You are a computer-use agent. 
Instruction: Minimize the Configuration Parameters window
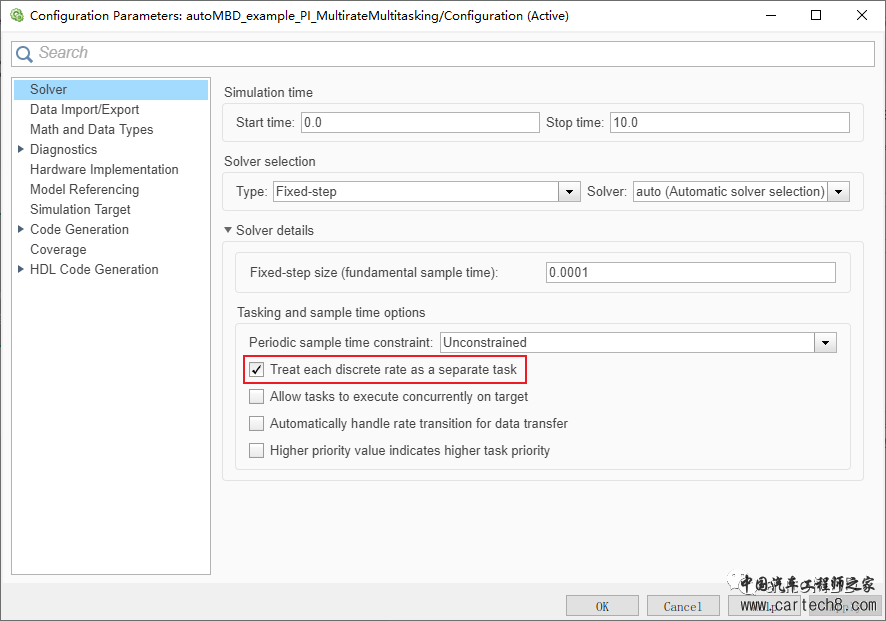[x=771, y=15]
